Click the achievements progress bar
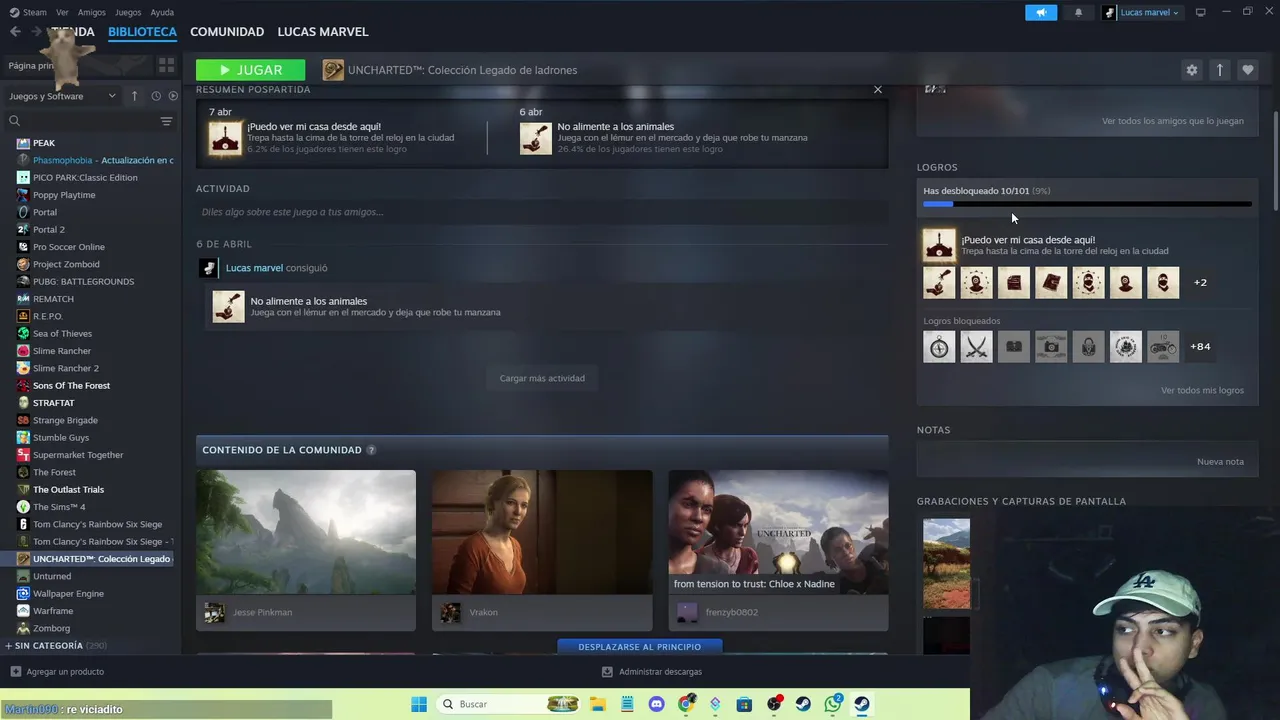The width and height of the screenshot is (1280, 720). tap(1087, 204)
